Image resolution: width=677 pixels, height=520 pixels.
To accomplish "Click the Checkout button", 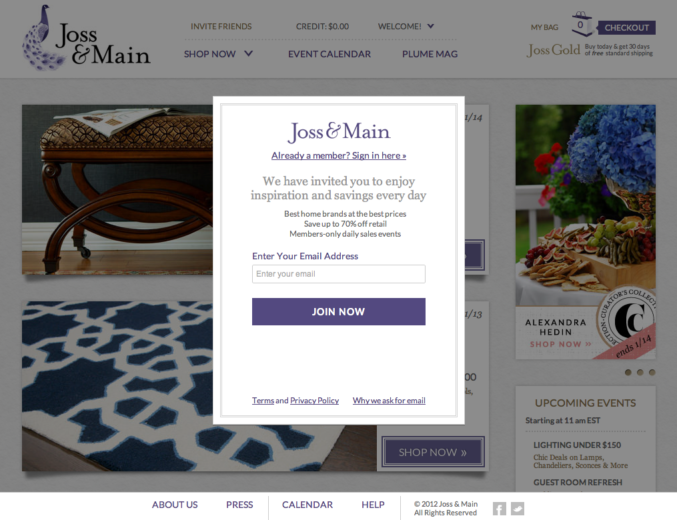I will click(x=626, y=28).
